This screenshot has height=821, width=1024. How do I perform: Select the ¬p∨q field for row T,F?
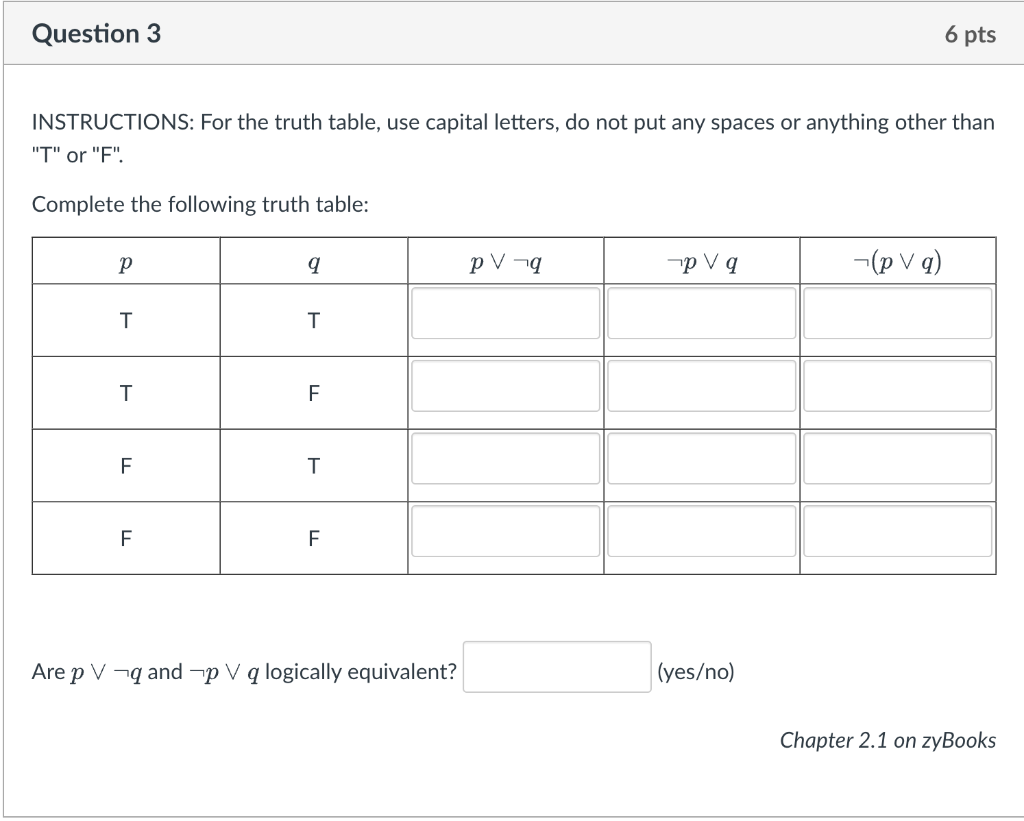[701, 386]
